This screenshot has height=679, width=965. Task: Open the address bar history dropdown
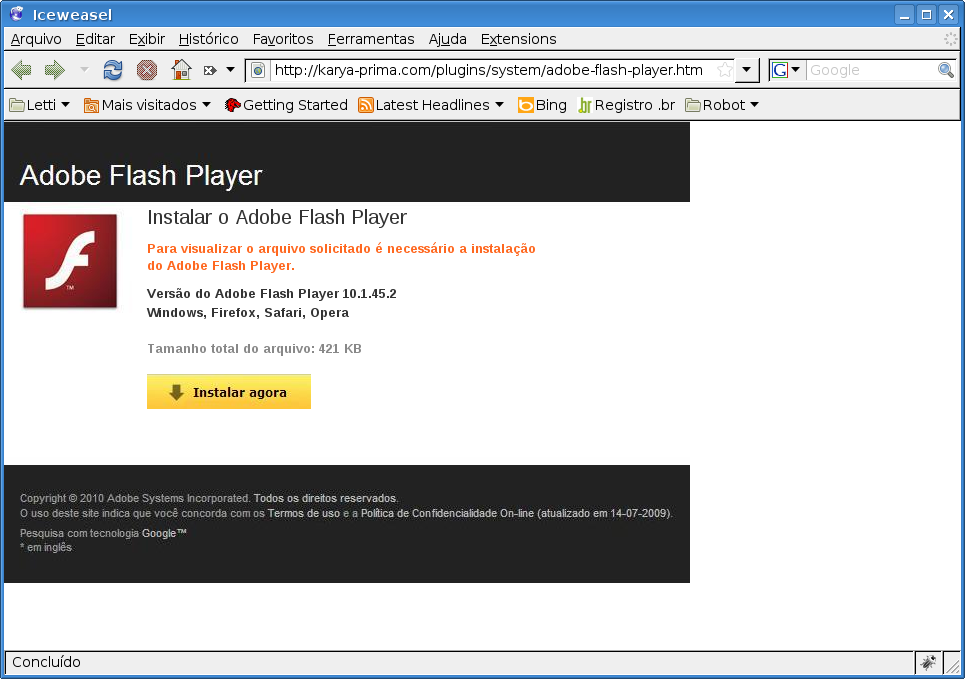(x=747, y=70)
